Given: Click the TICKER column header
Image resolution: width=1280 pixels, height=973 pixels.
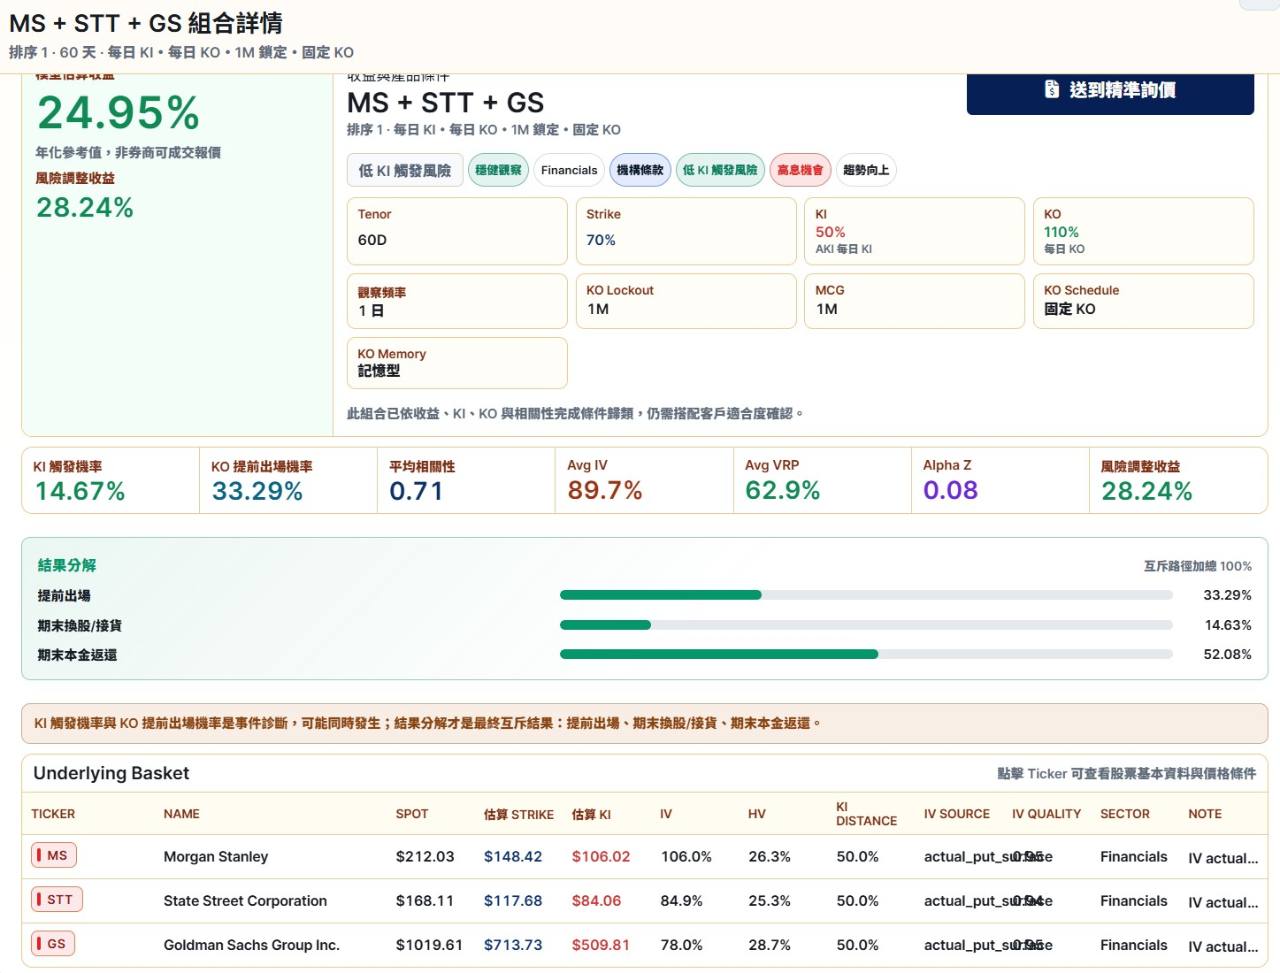Looking at the screenshot, I should click(x=53, y=814).
